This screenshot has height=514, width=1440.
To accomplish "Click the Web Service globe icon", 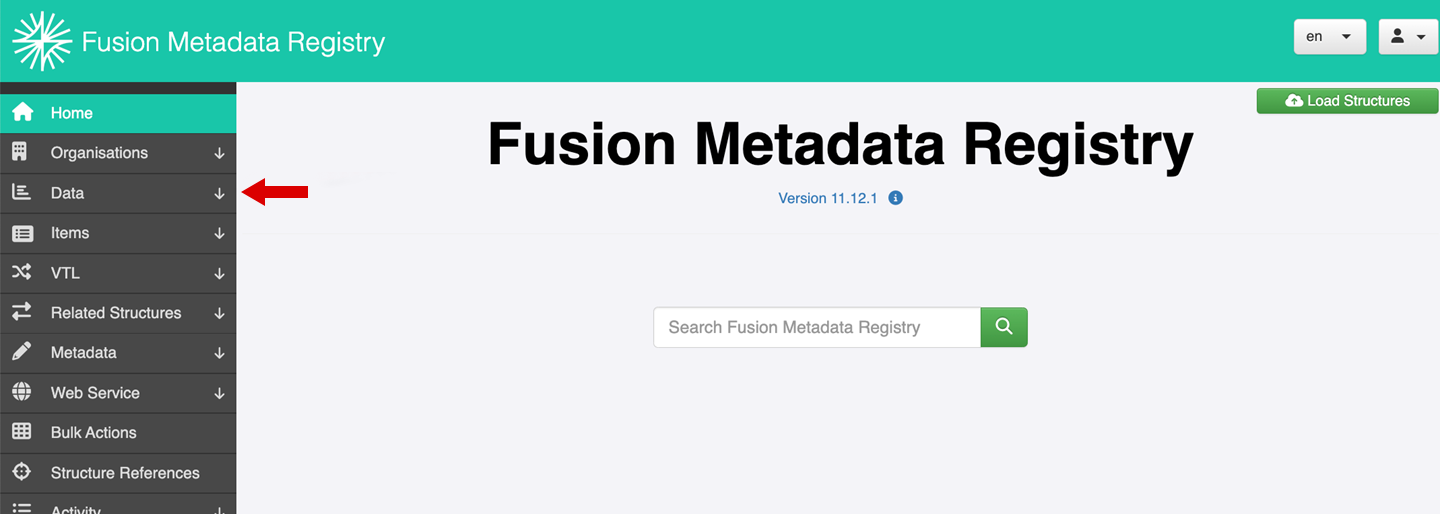I will click(x=21, y=392).
